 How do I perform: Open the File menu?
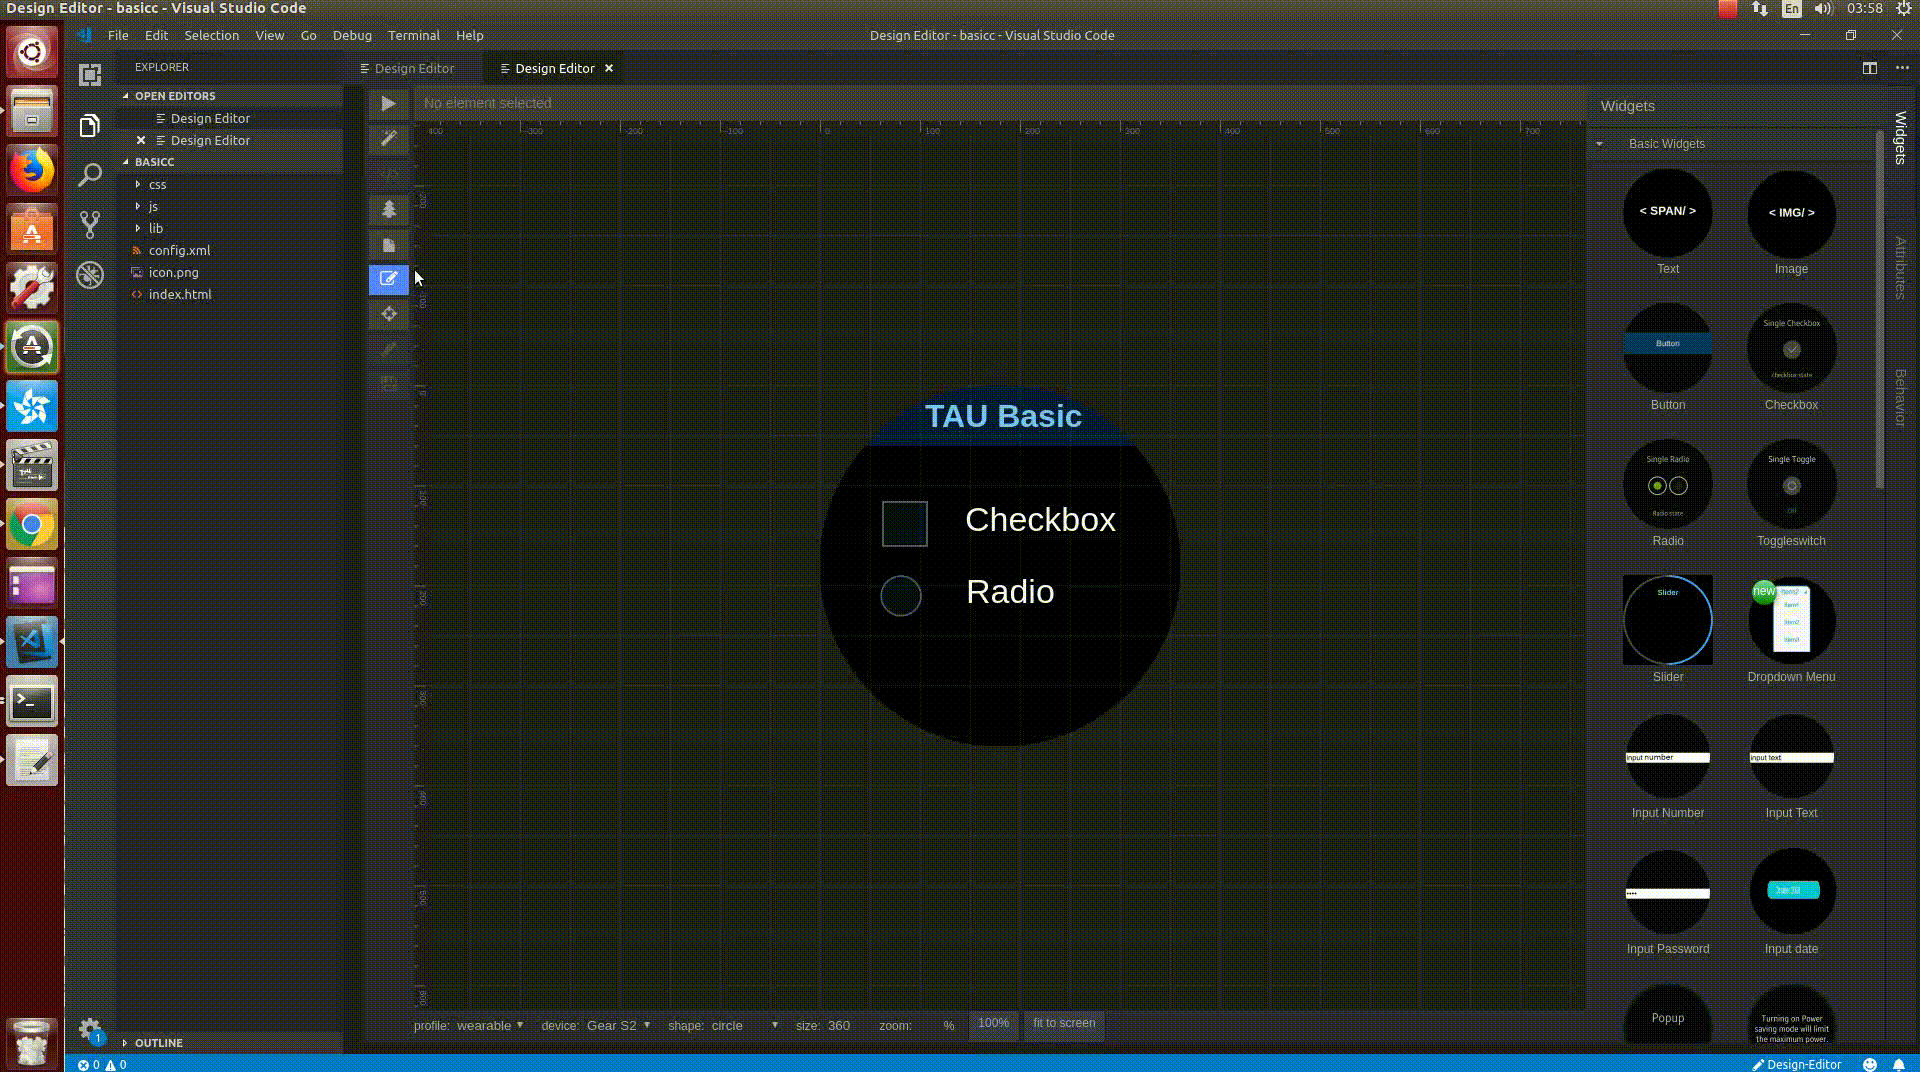pos(118,35)
